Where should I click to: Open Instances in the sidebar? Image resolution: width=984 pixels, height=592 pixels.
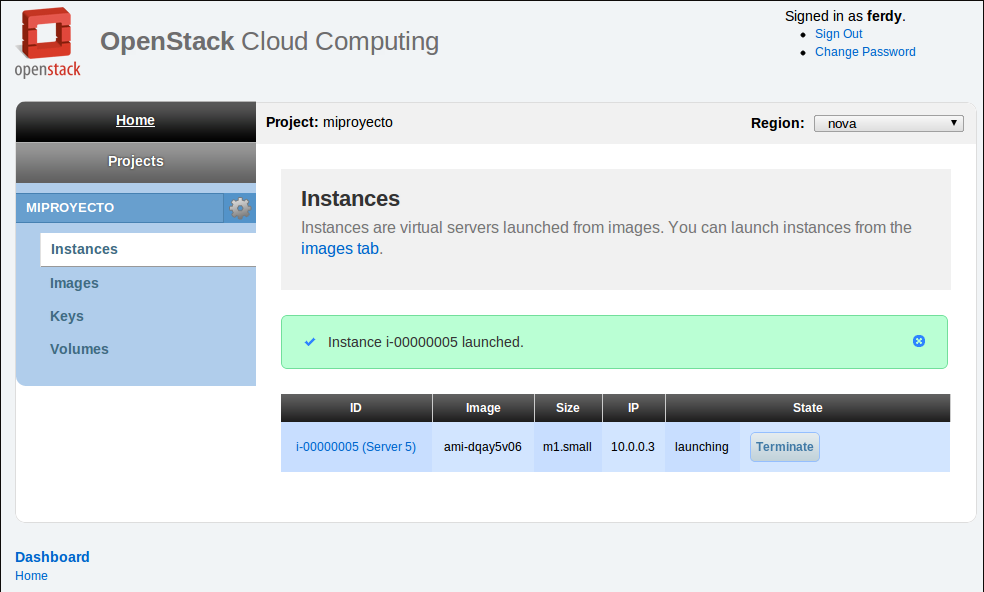click(148, 249)
